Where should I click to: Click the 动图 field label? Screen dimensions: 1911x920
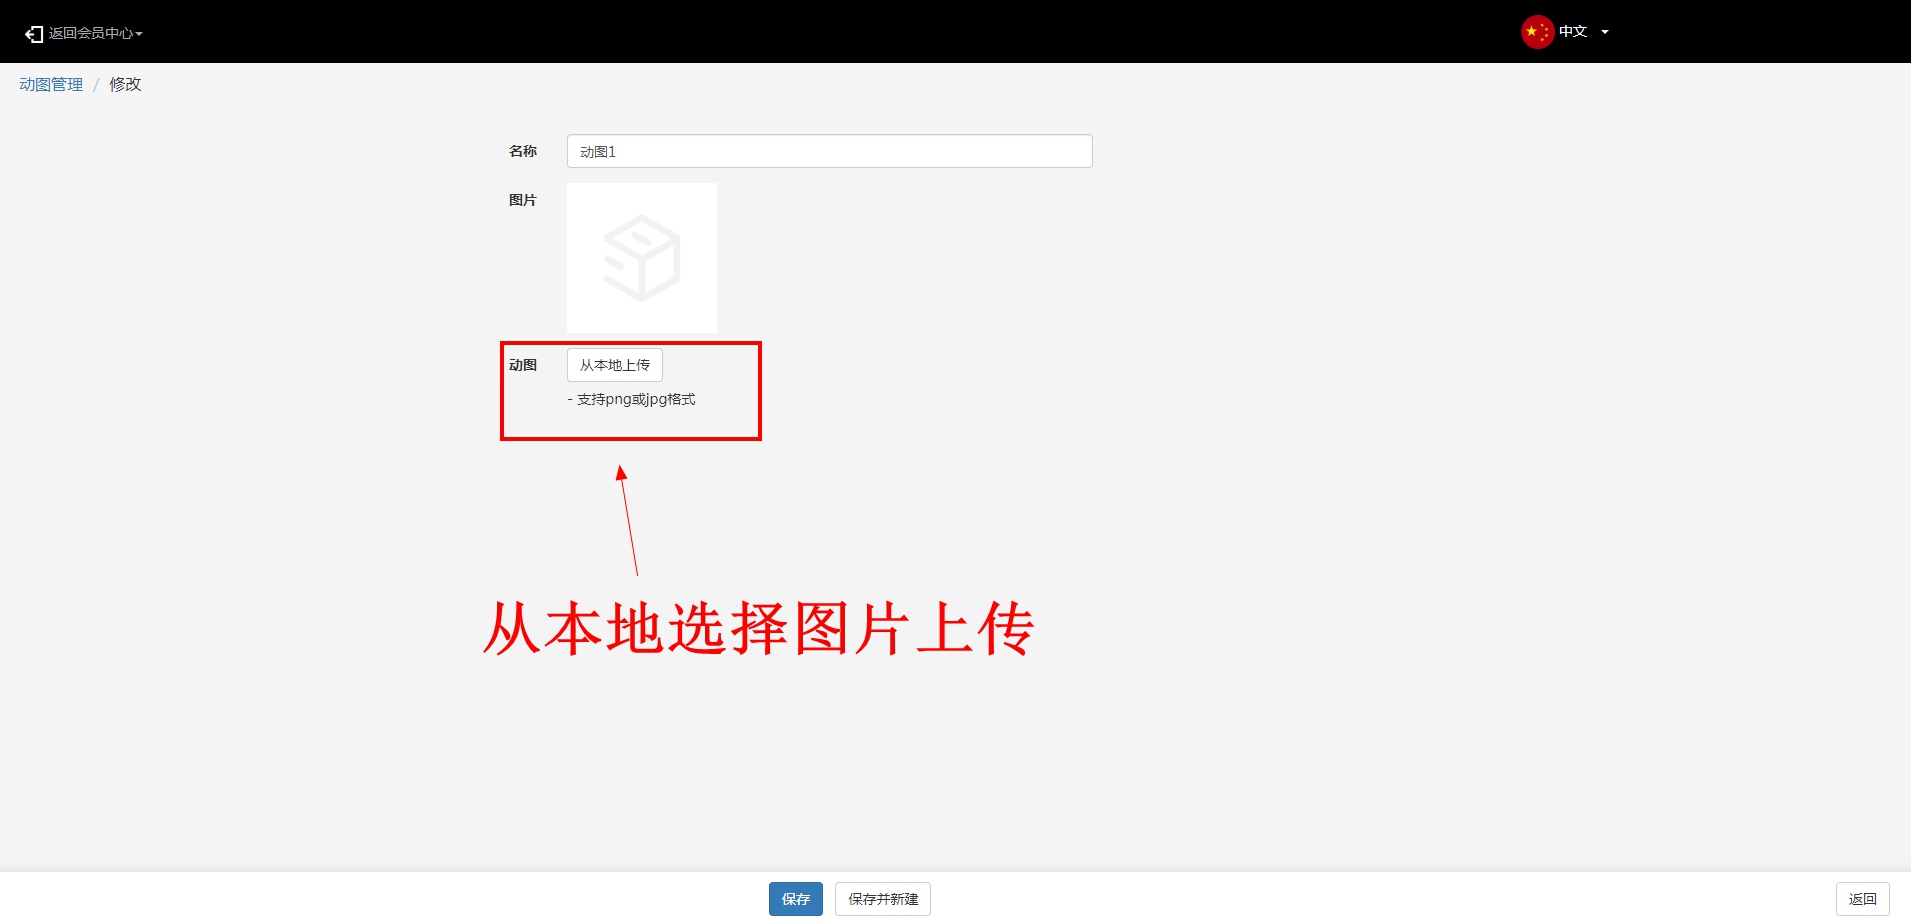pos(522,365)
